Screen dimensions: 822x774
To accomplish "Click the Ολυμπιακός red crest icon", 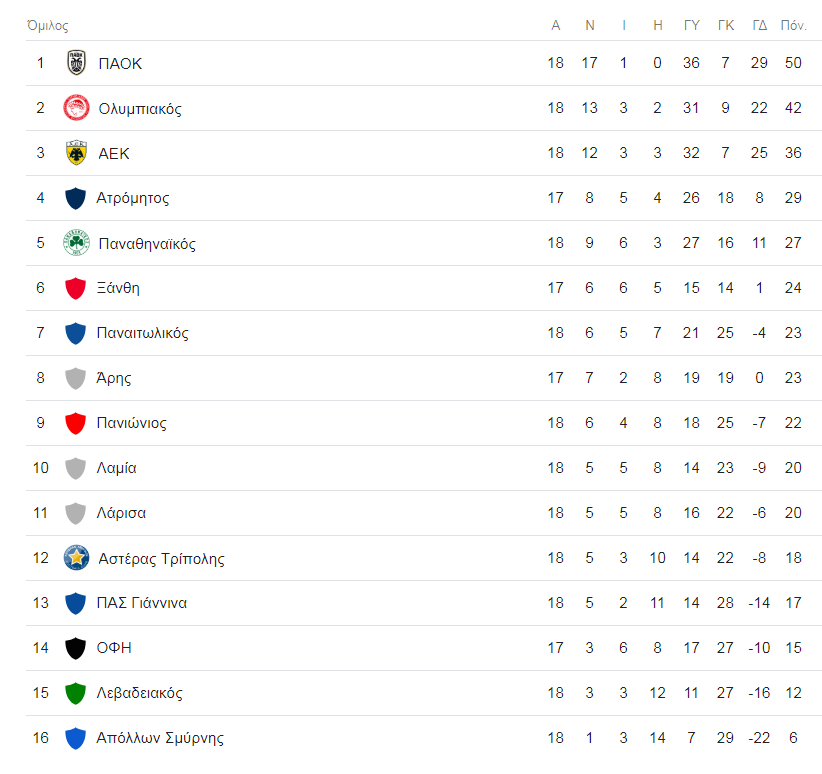I will pyautogui.click(x=76, y=108).
